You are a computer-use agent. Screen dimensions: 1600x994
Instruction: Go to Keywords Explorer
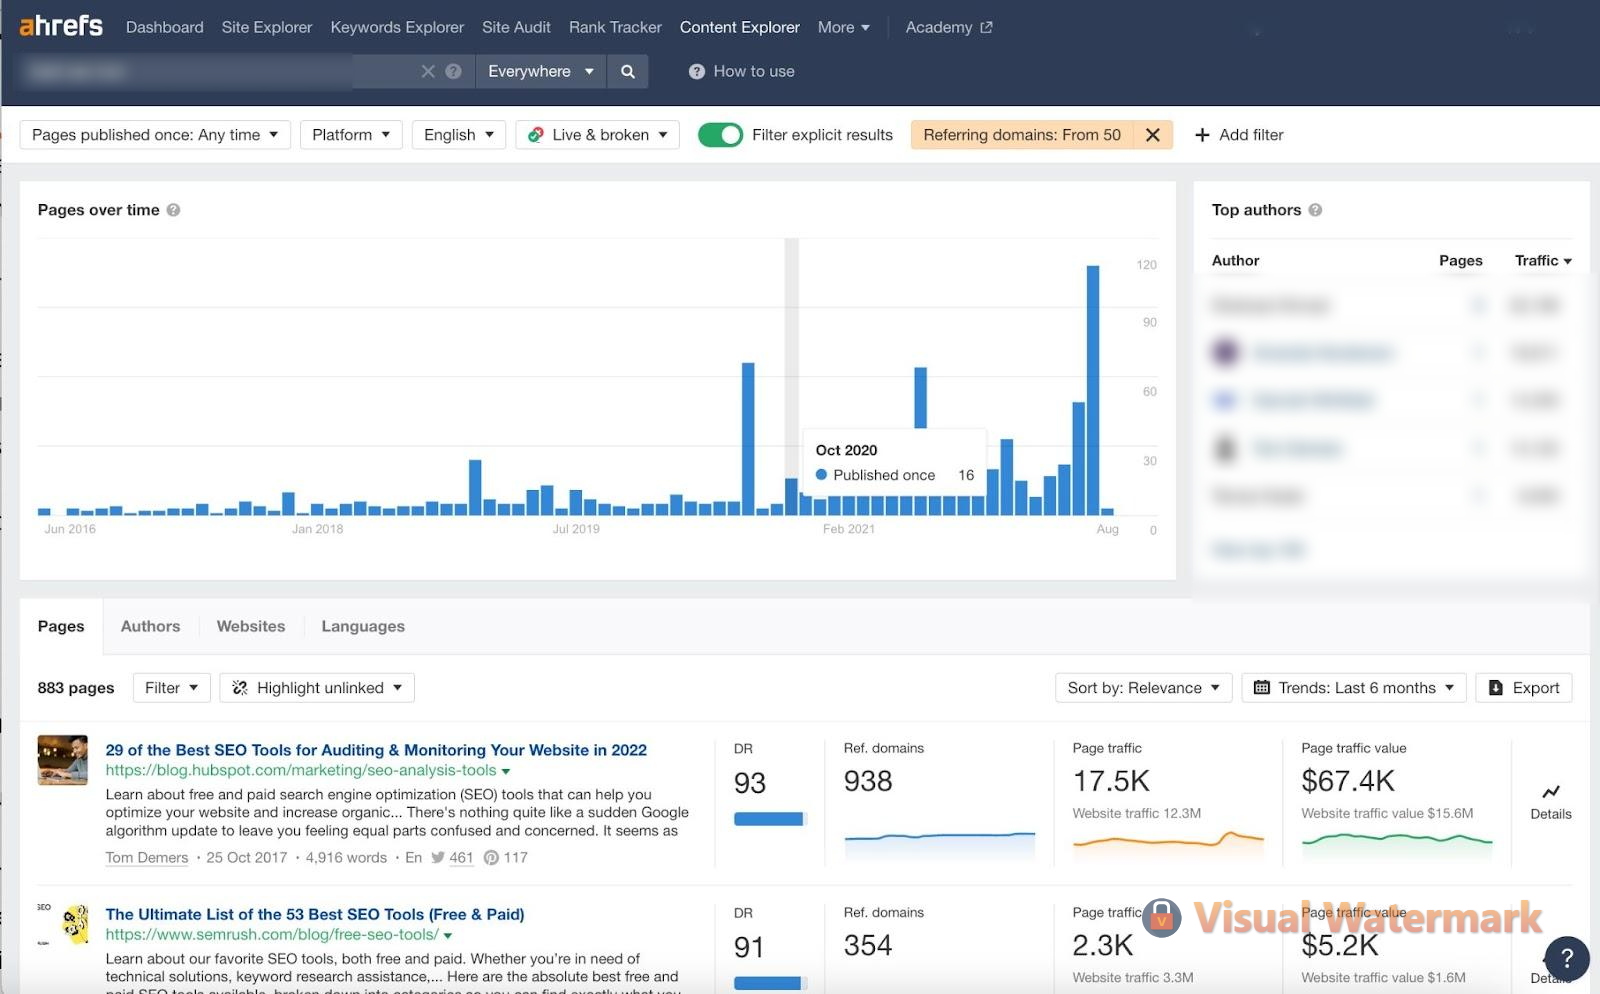tap(397, 27)
